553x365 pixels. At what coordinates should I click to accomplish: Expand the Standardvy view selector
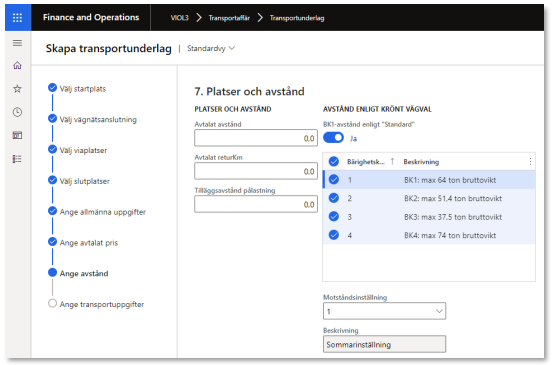211,49
